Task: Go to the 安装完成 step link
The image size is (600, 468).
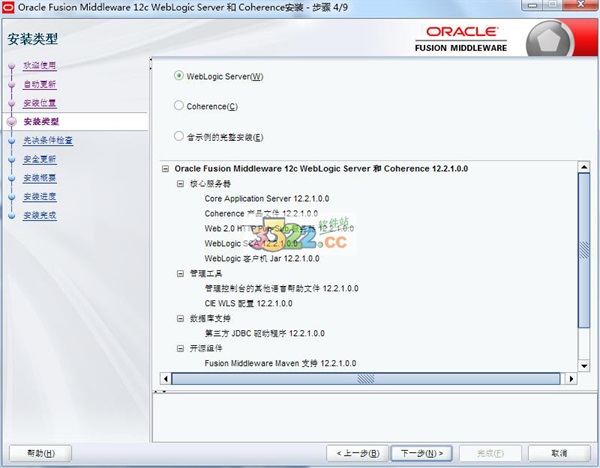Action: point(40,215)
